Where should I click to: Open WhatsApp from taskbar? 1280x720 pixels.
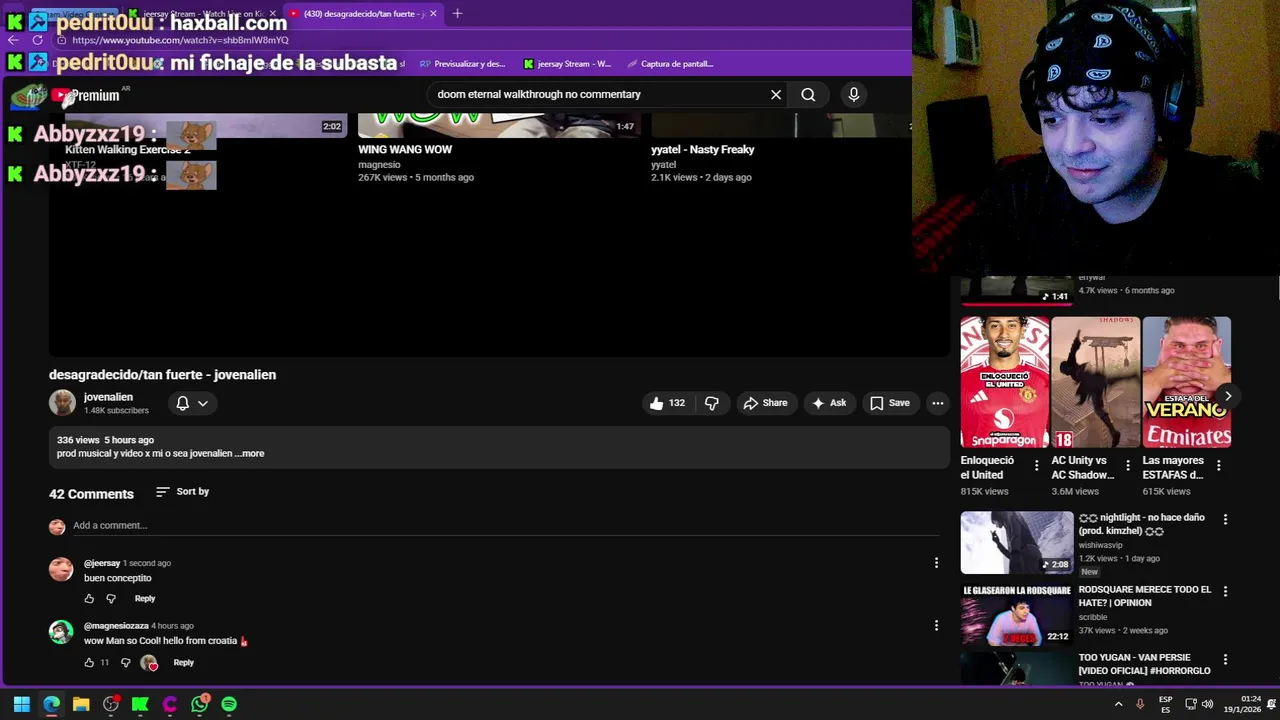click(x=200, y=704)
